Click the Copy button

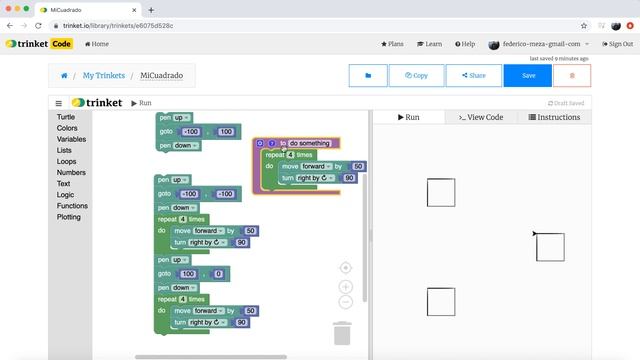(x=416, y=76)
